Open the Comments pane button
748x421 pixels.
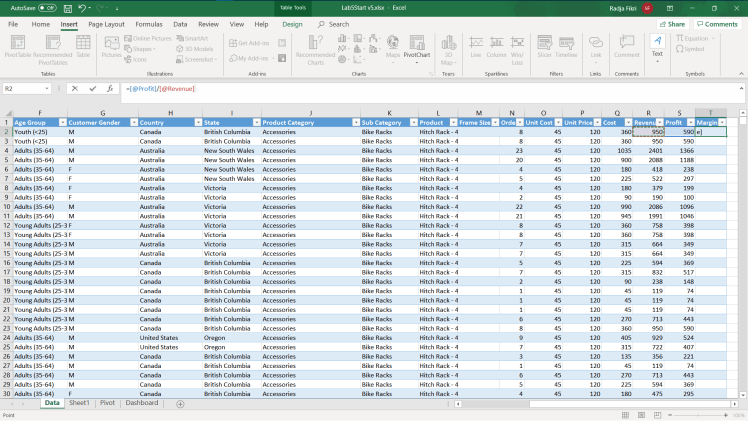coord(717,23)
